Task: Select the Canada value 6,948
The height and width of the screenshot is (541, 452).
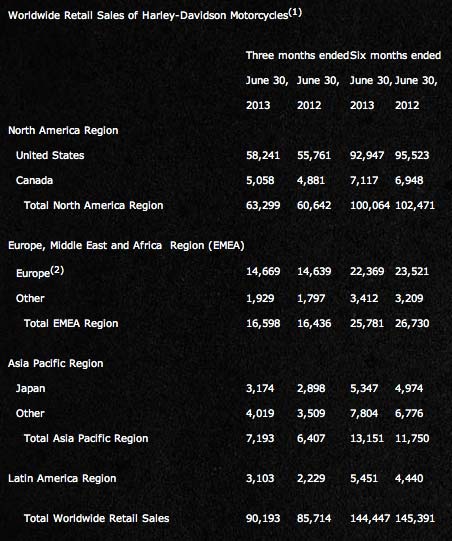Action: [409, 180]
